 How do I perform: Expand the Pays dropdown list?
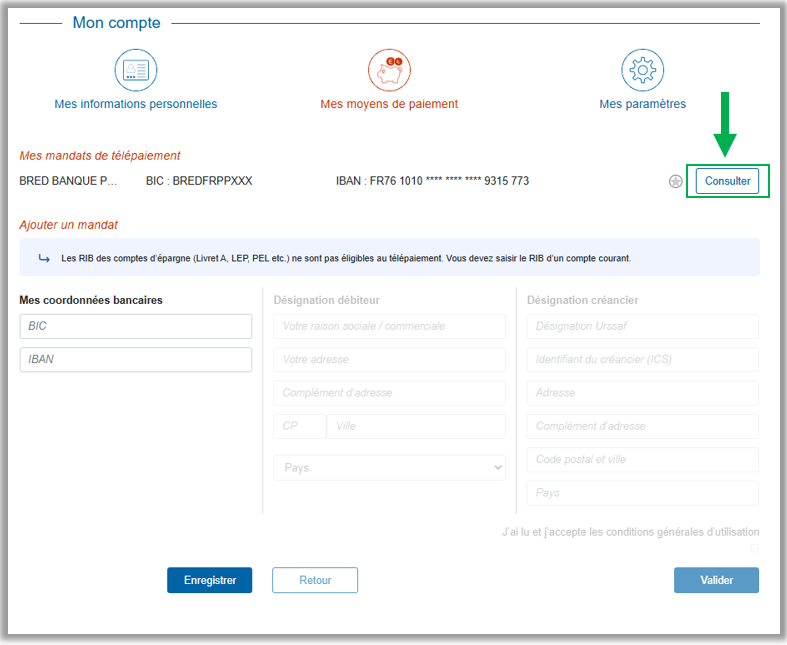point(389,467)
